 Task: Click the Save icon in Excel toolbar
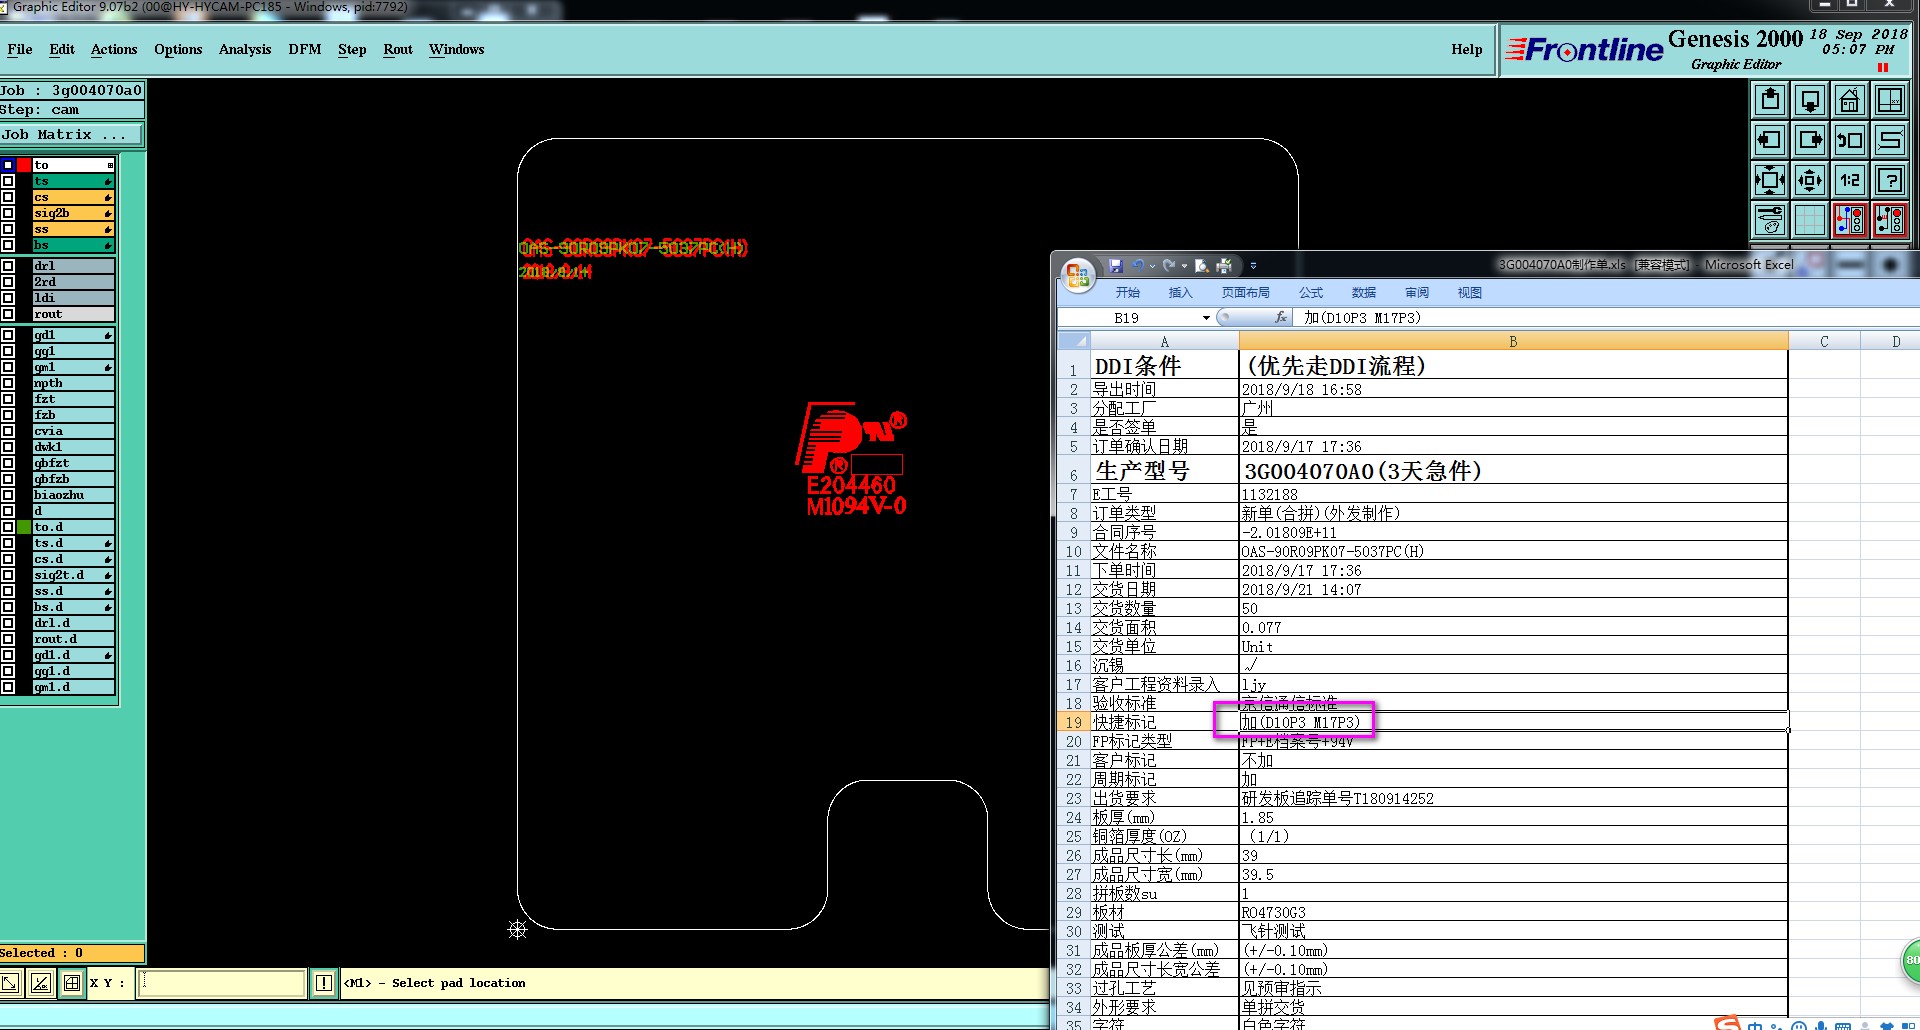point(1116,266)
